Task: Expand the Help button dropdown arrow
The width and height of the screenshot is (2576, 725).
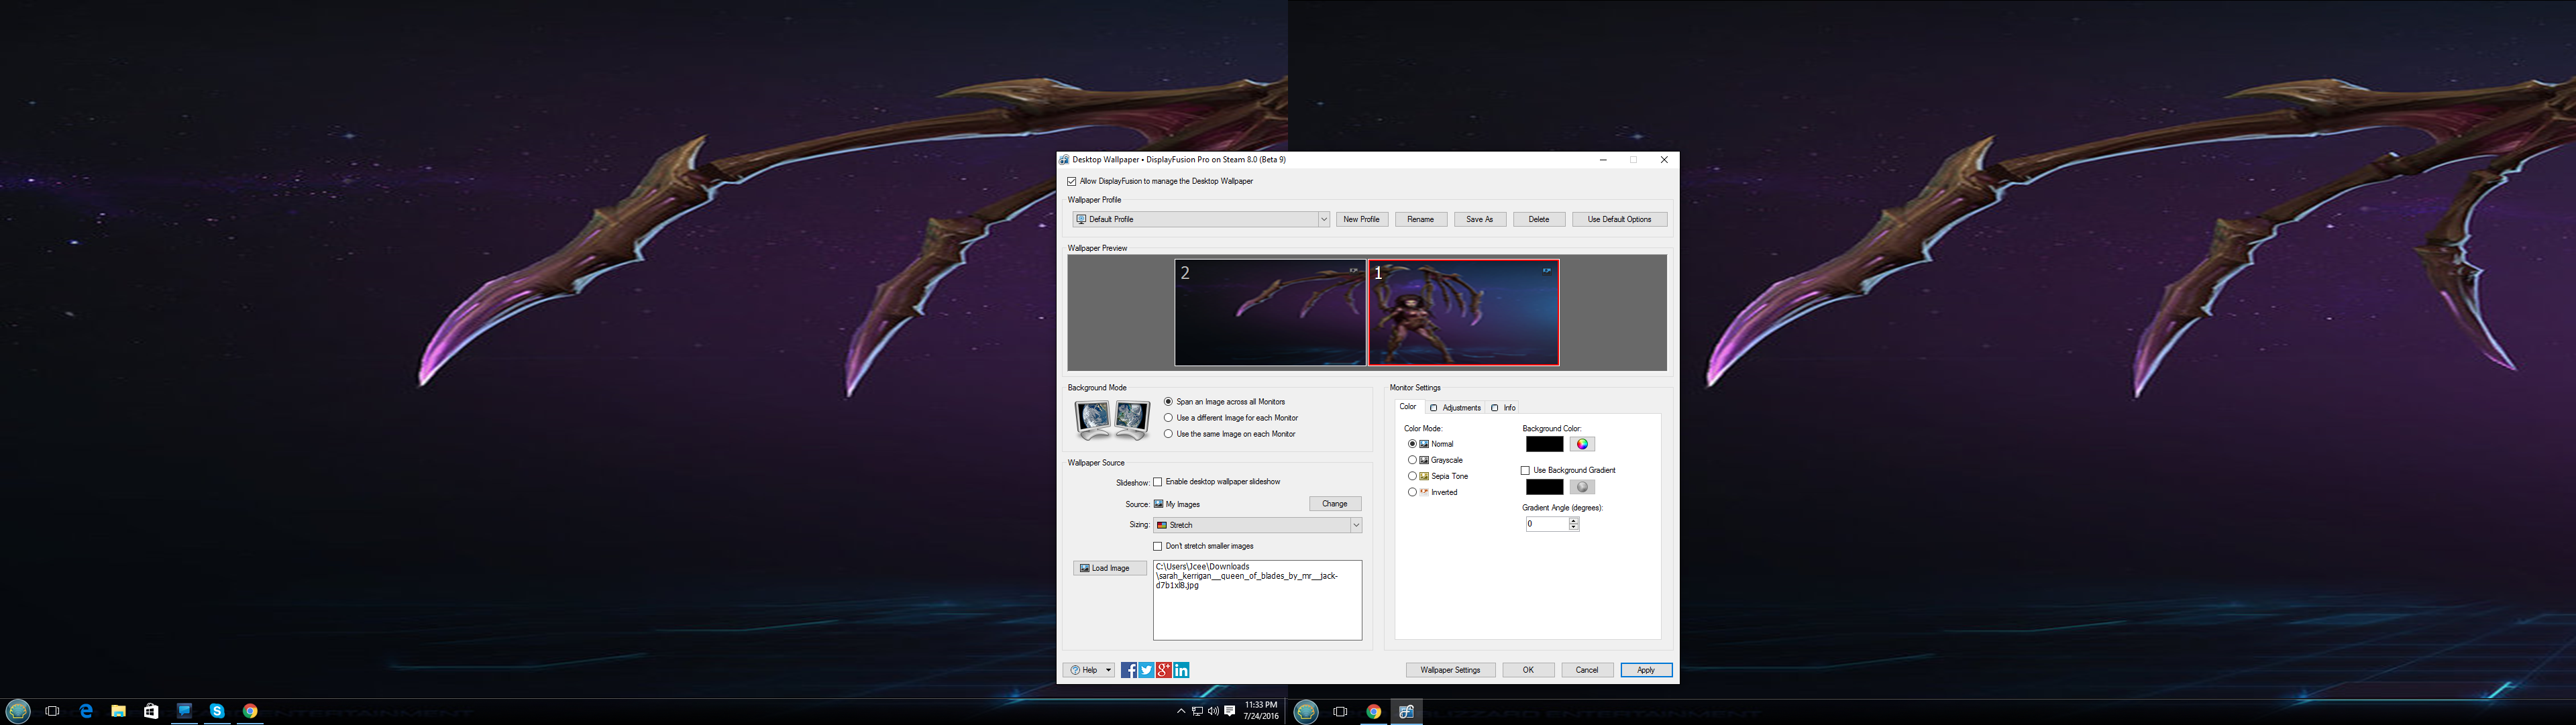Action: [1108, 670]
